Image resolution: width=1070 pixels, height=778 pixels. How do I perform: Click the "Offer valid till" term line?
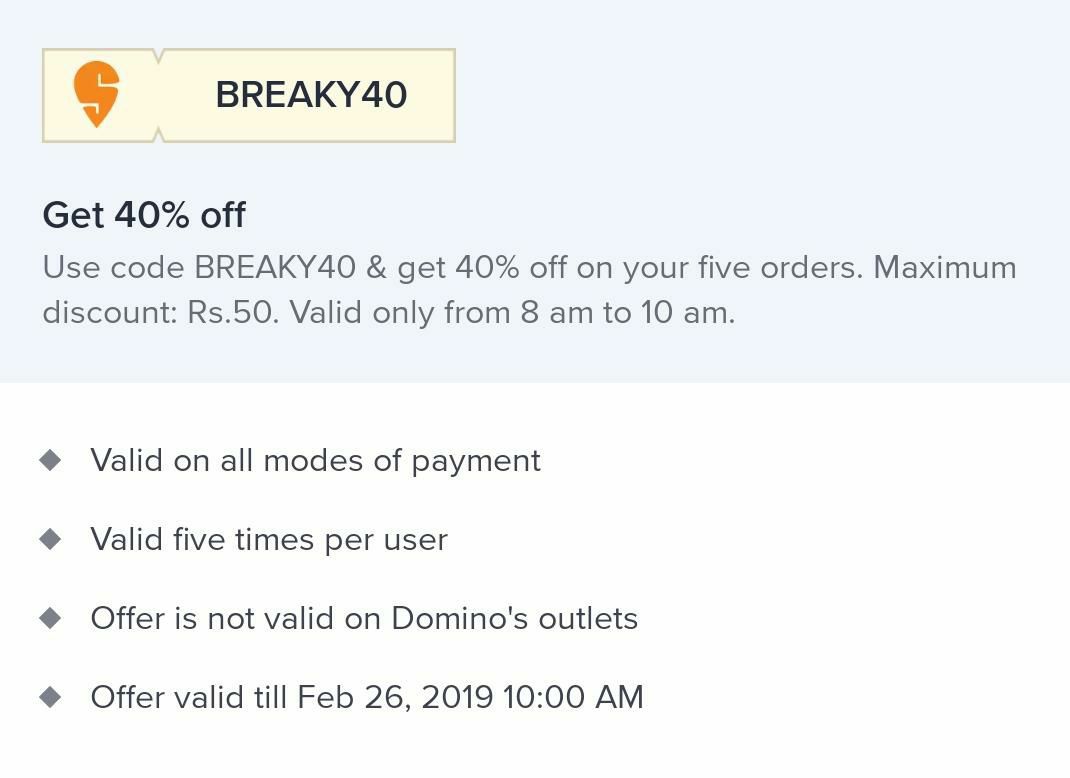point(366,697)
